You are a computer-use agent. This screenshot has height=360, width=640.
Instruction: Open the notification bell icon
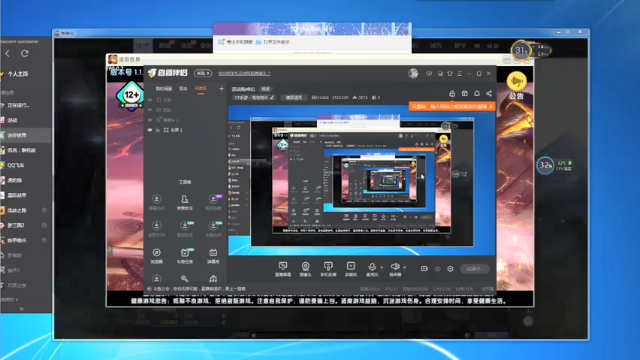click(x=477, y=93)
